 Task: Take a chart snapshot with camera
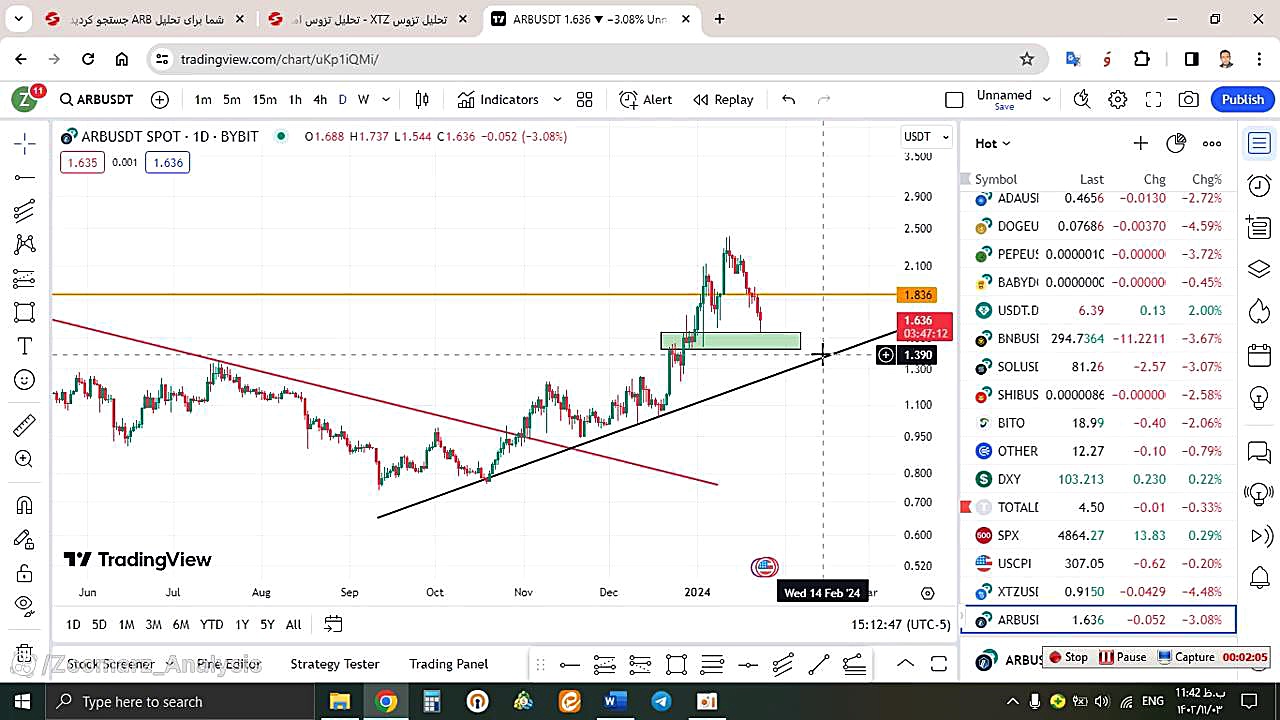[1189, 99]
